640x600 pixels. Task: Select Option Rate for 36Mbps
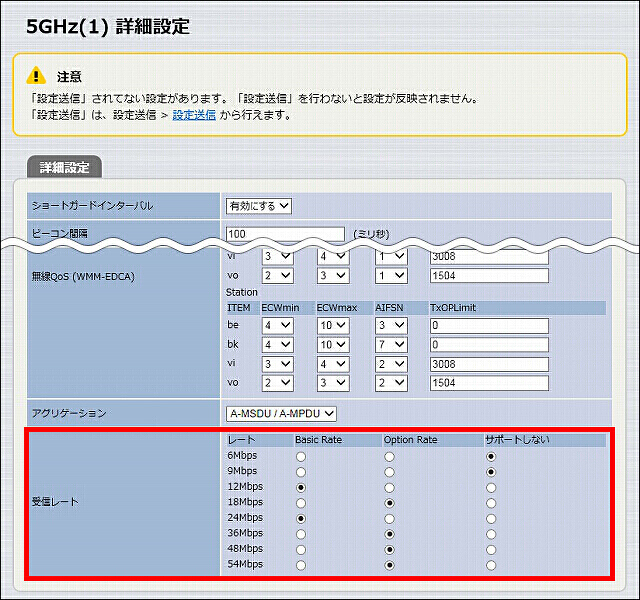tap(389, 534)
